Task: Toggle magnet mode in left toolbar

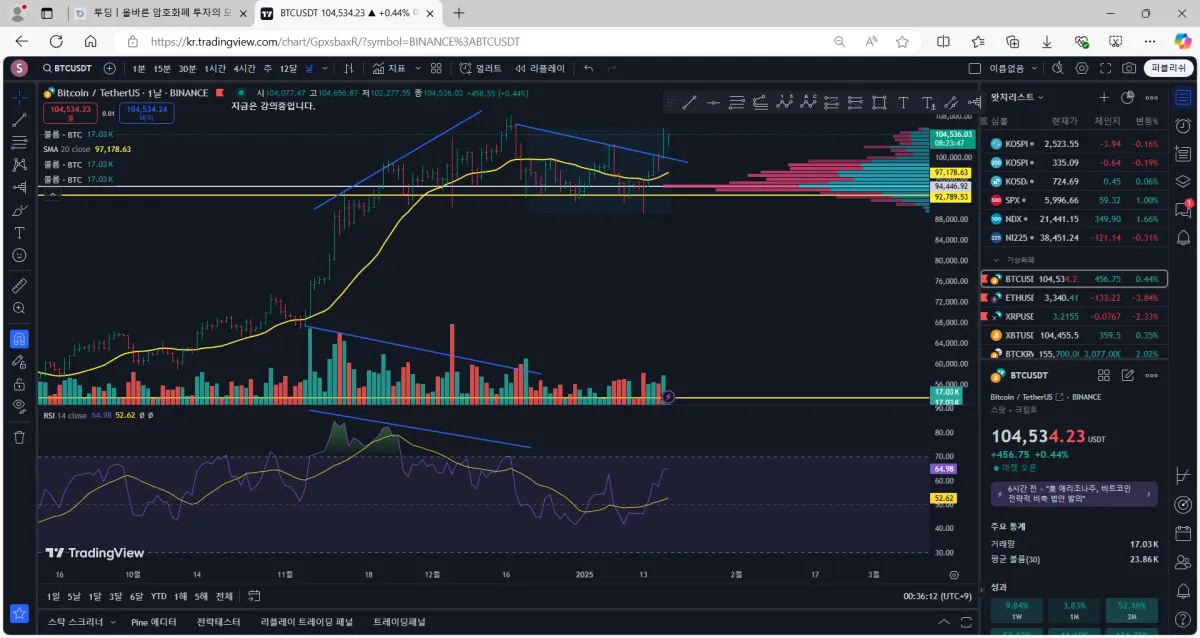Action: [19, 339]
